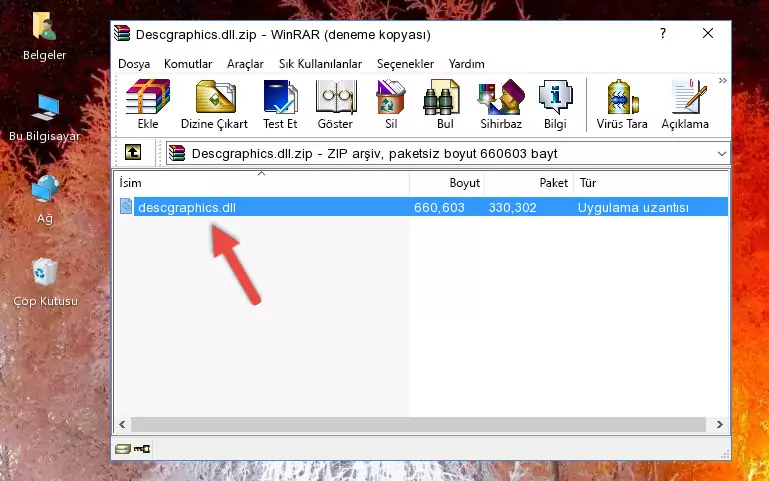Open the Bul (Find) binoculars tool

(x=444, y=104)
